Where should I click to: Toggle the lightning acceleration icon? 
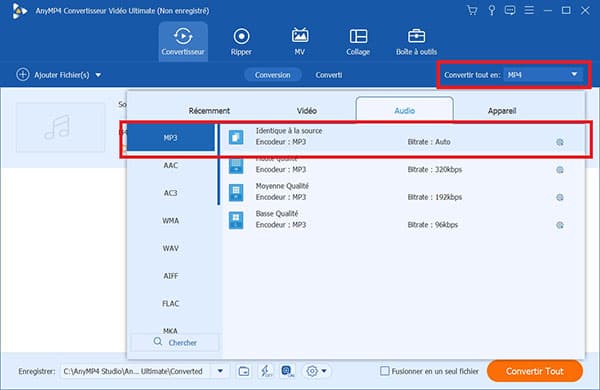tap(266, 371)
